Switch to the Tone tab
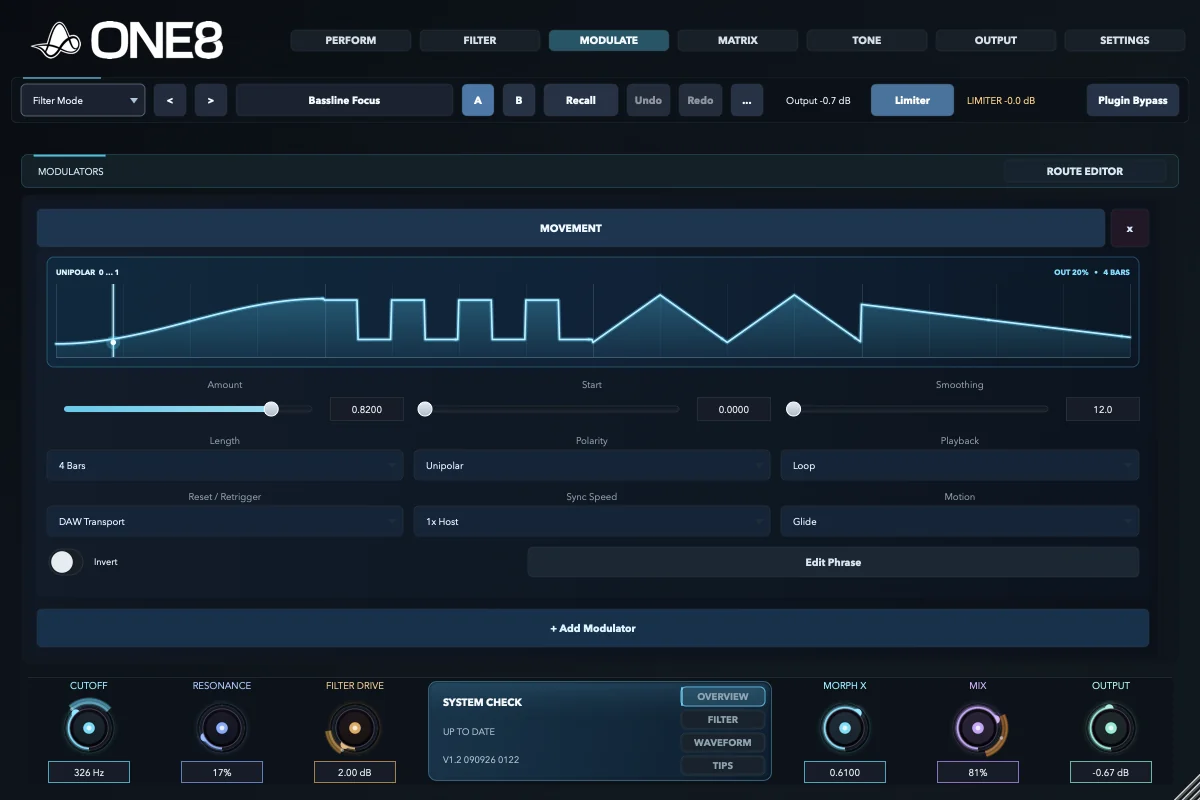This screenshot has height=800, width=1200. [x=867, y=41]
